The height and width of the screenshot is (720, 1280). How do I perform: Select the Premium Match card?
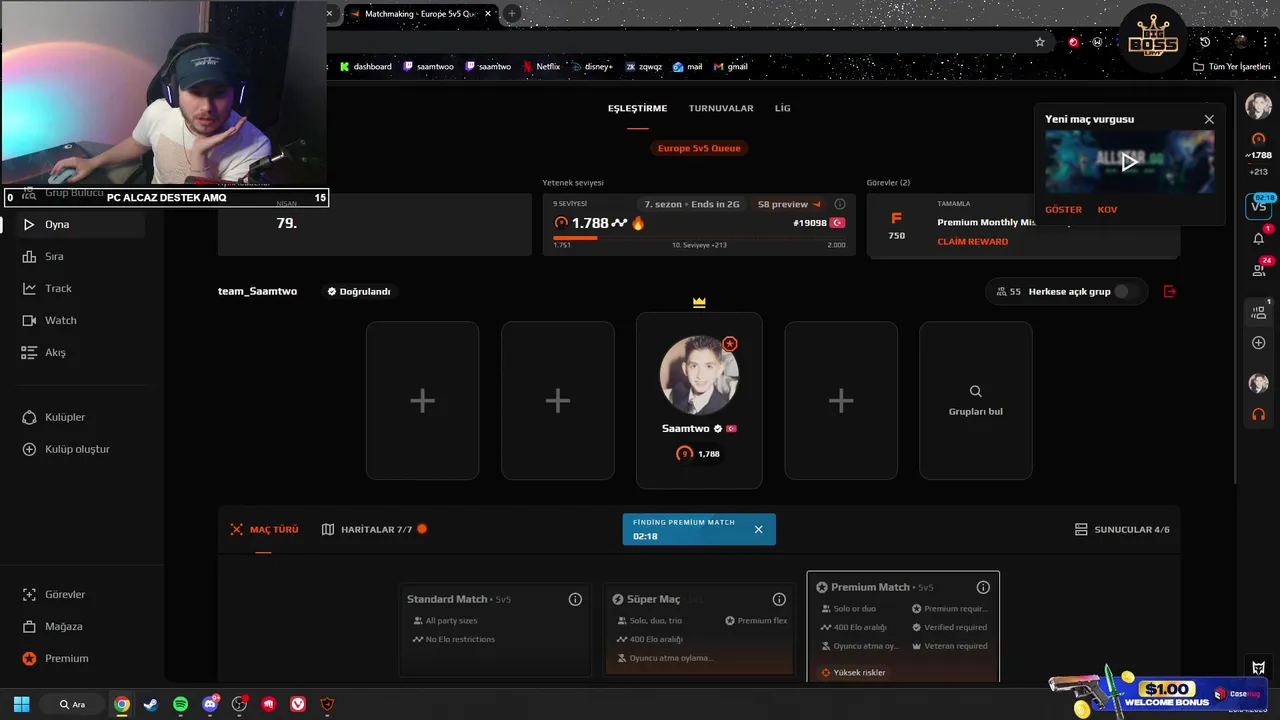903,627
